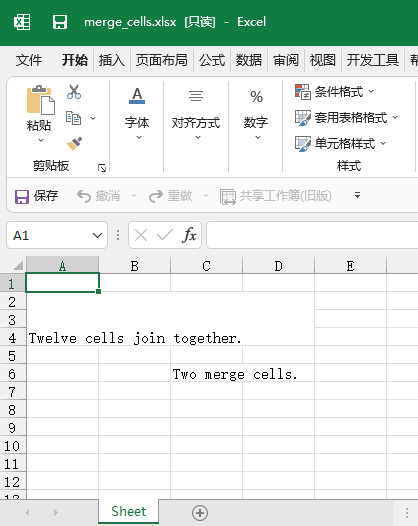Click the 保存 save button in quick toolbar
This screenshot has width=418, height=526.
tap(37, 196)
